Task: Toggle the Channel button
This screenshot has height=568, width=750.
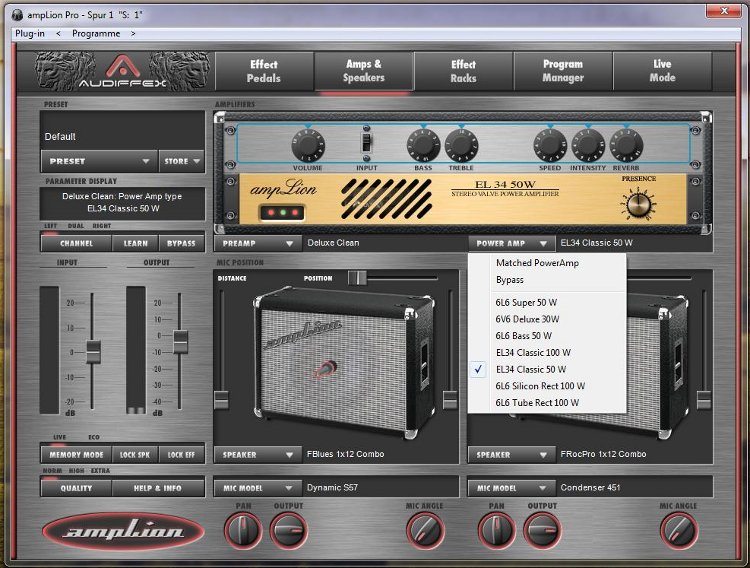Action: click(x=77, y=243)
